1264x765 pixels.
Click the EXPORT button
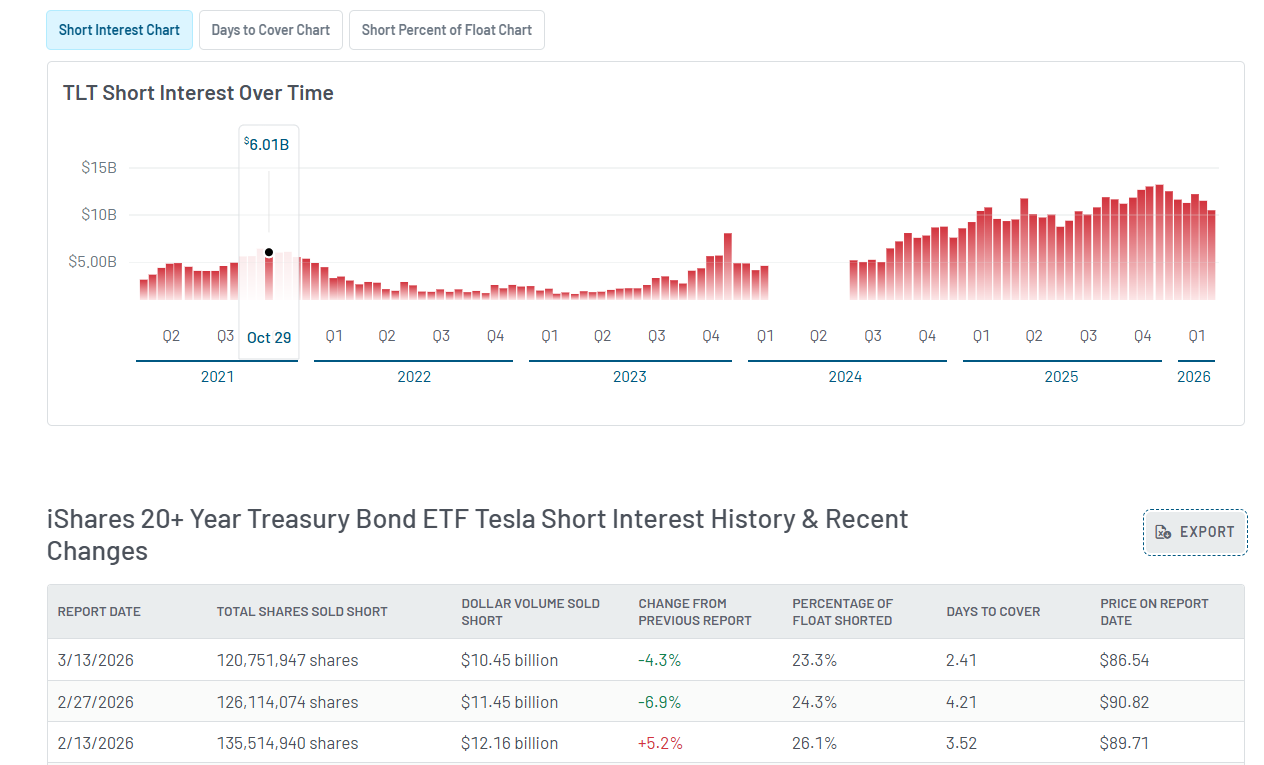tap(1194, 532)
